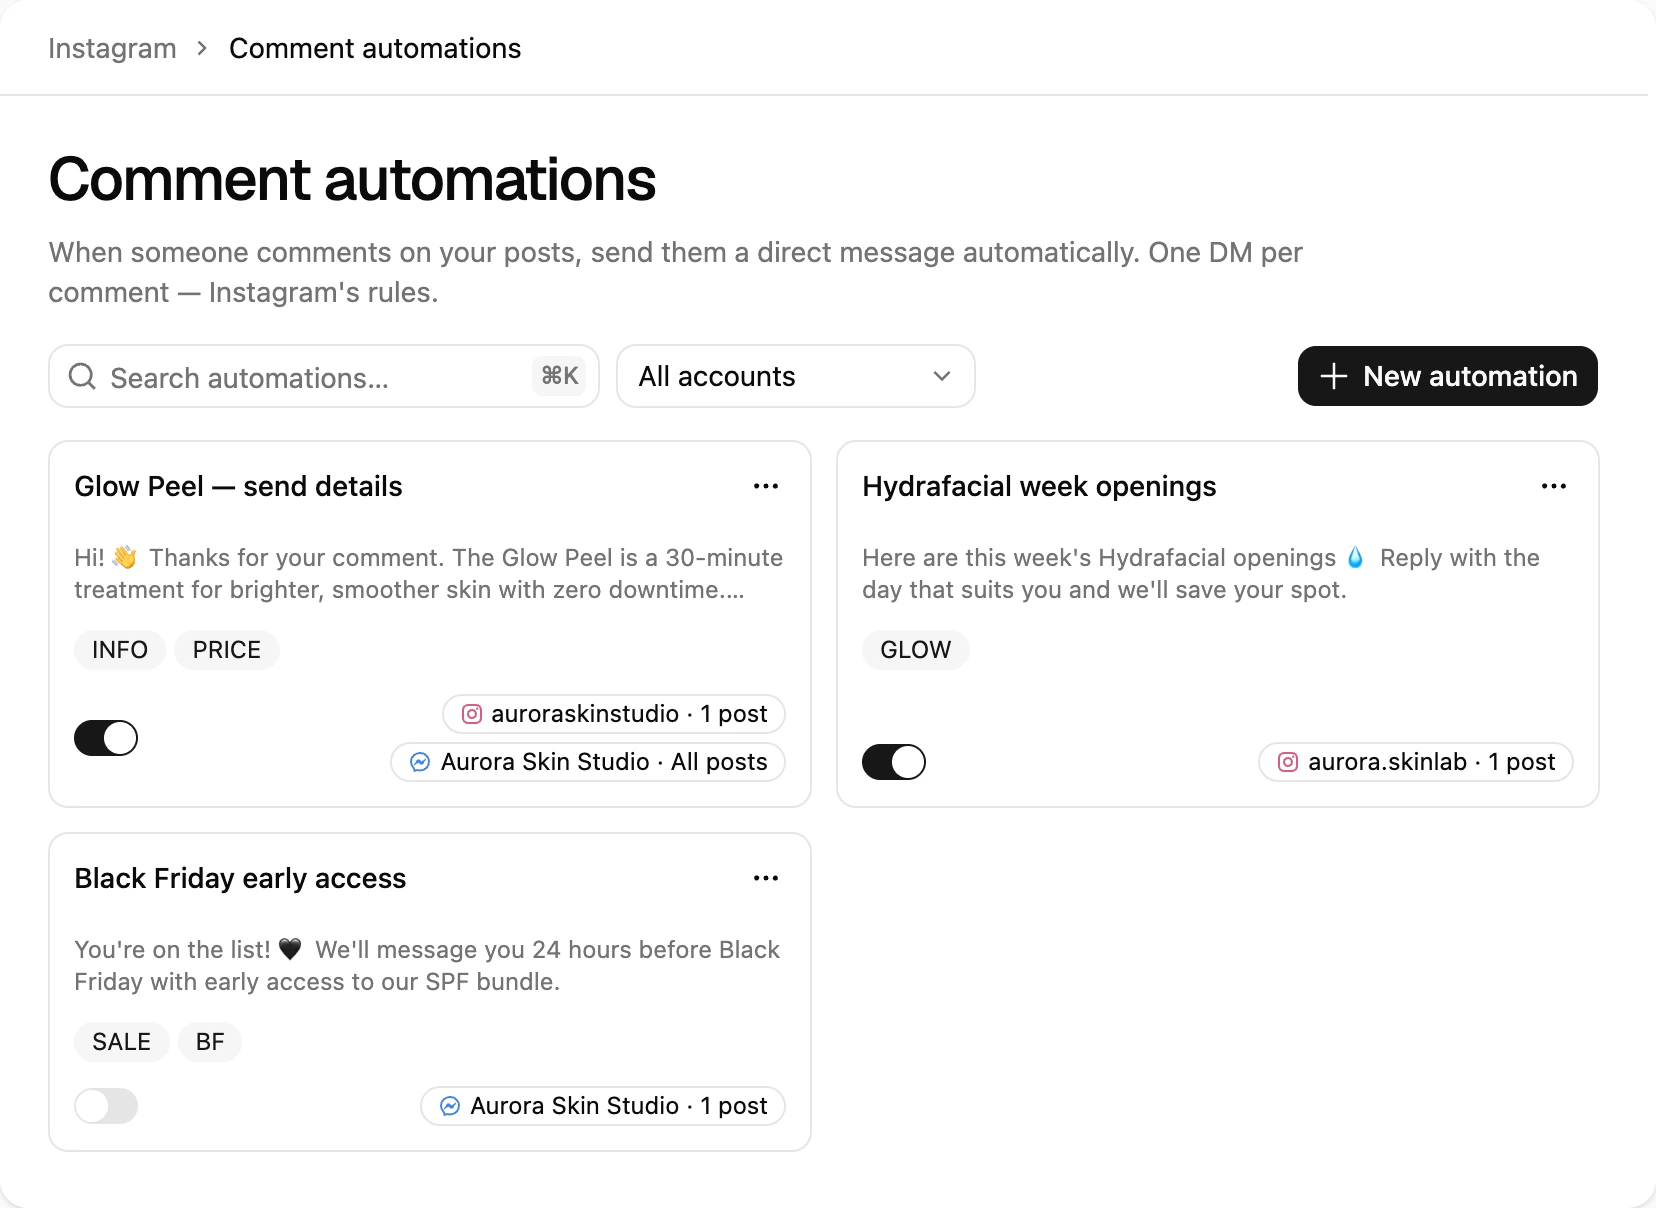Click the Hydrafacial message preview text

(1201, 574)
